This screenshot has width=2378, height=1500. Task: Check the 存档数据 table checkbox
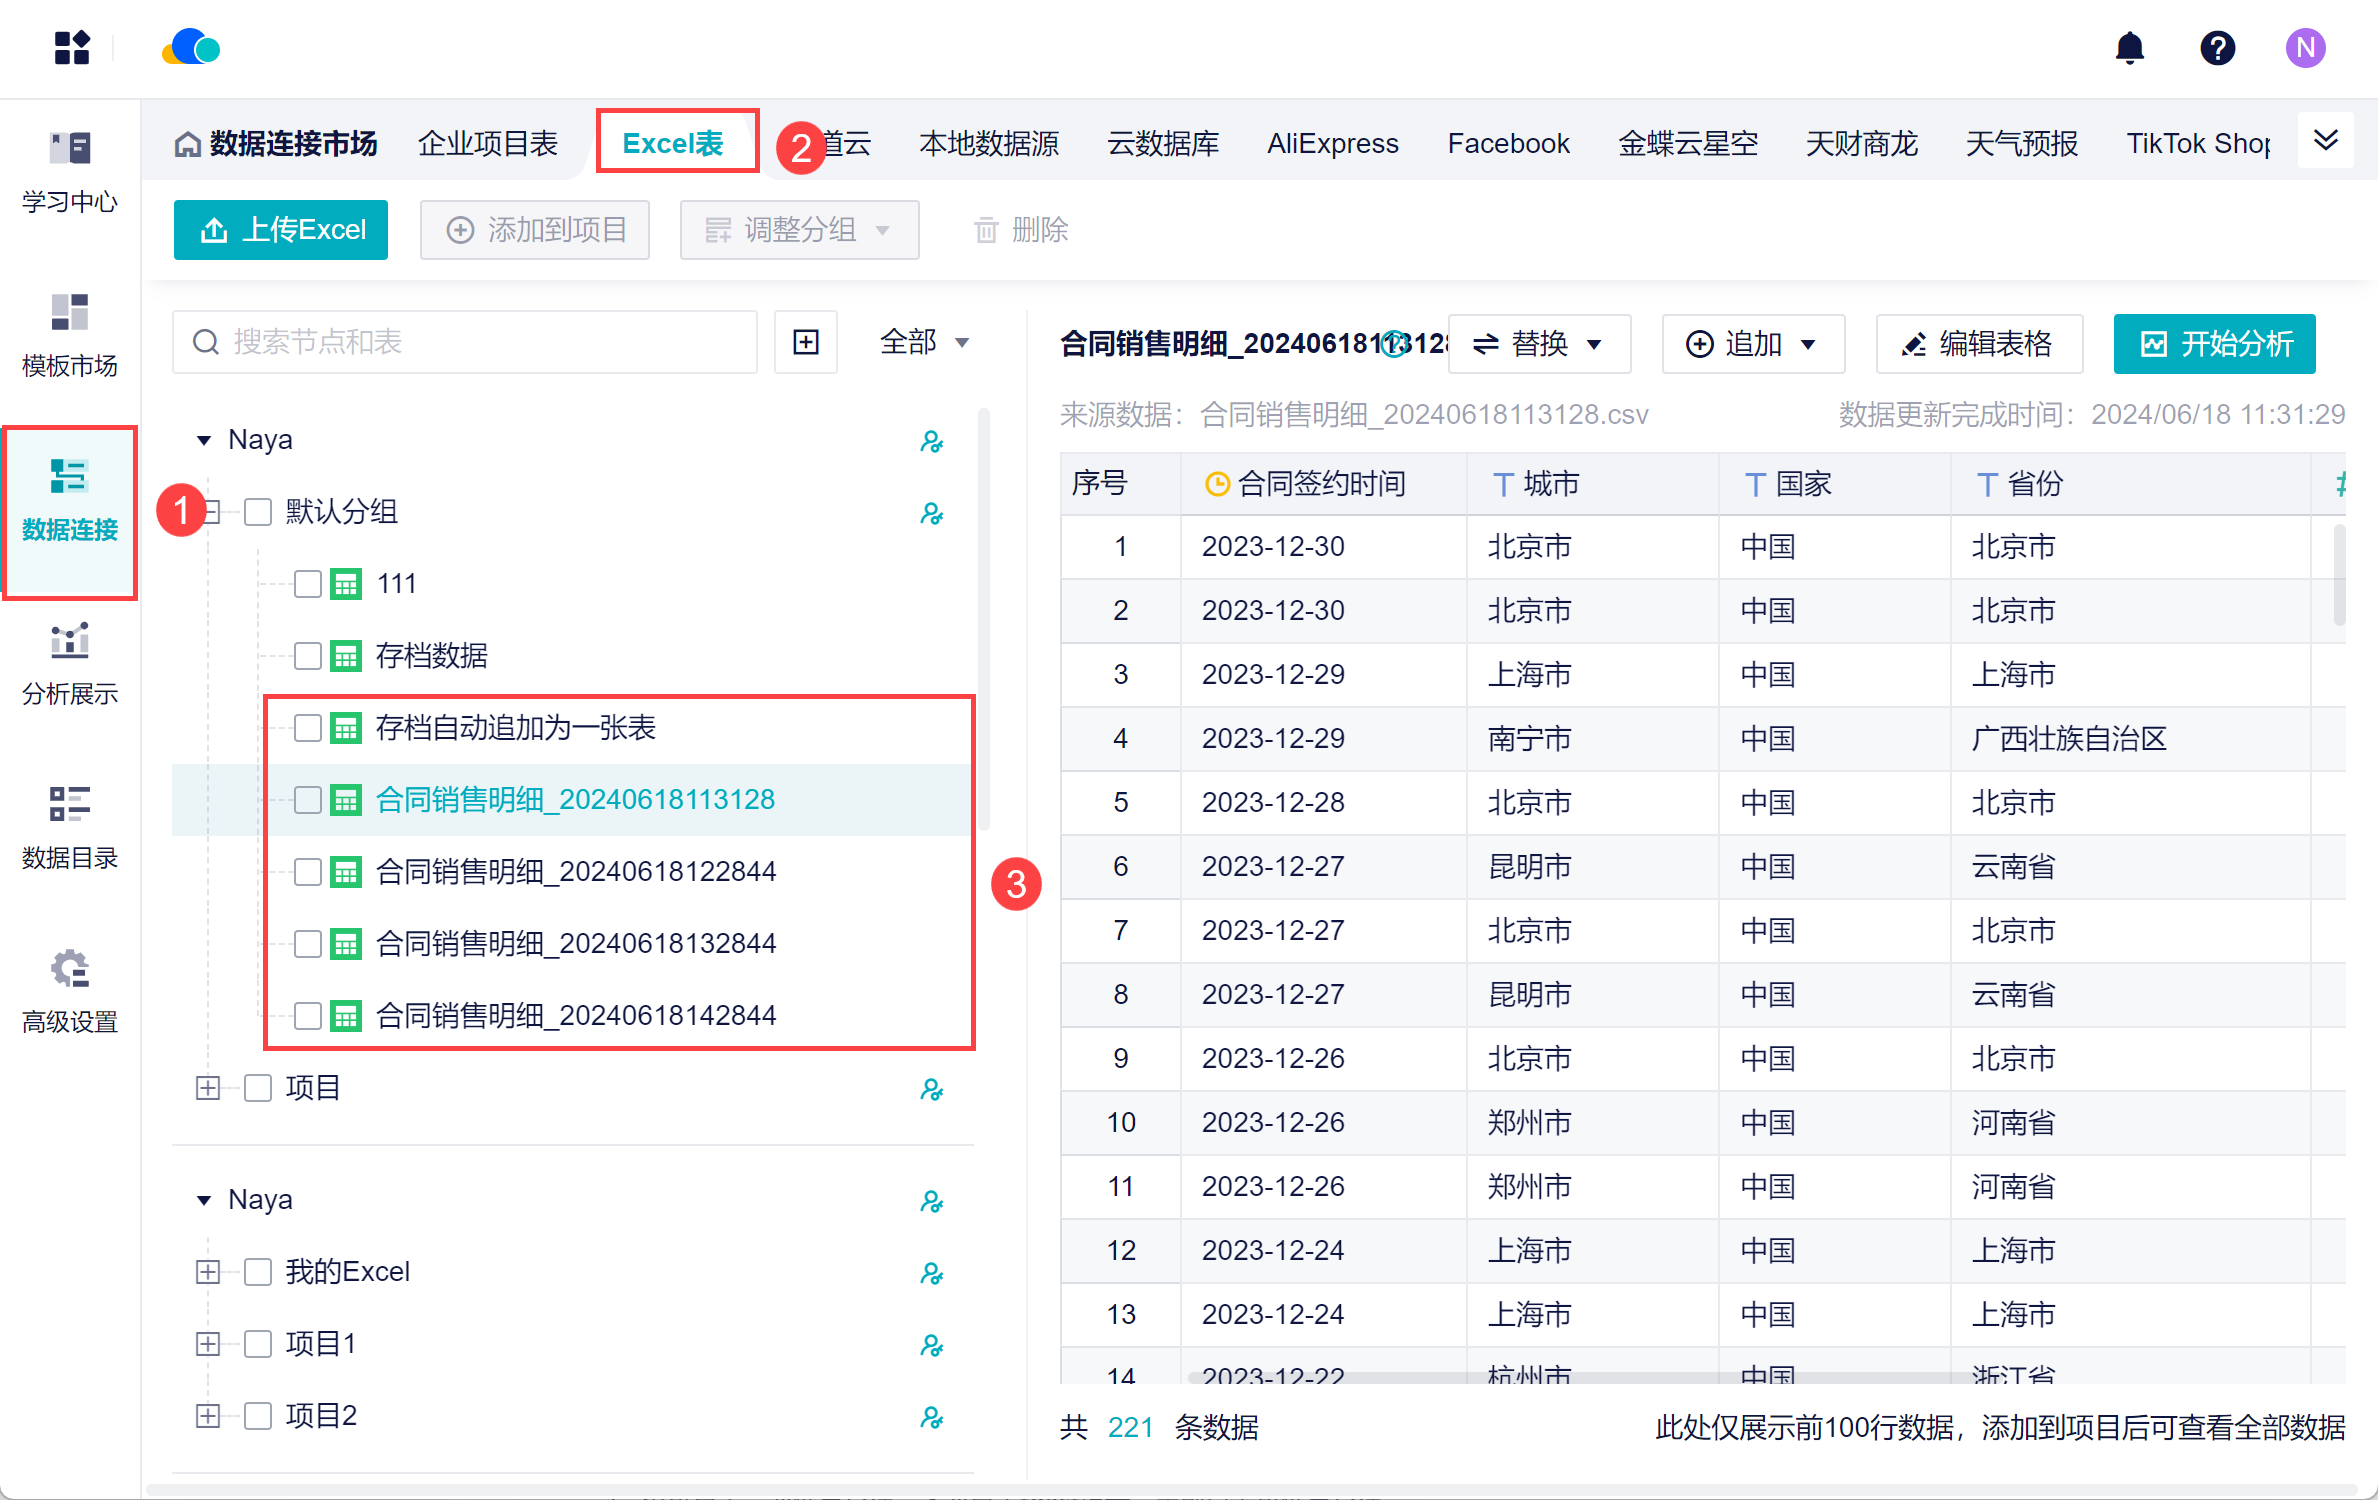308,655
